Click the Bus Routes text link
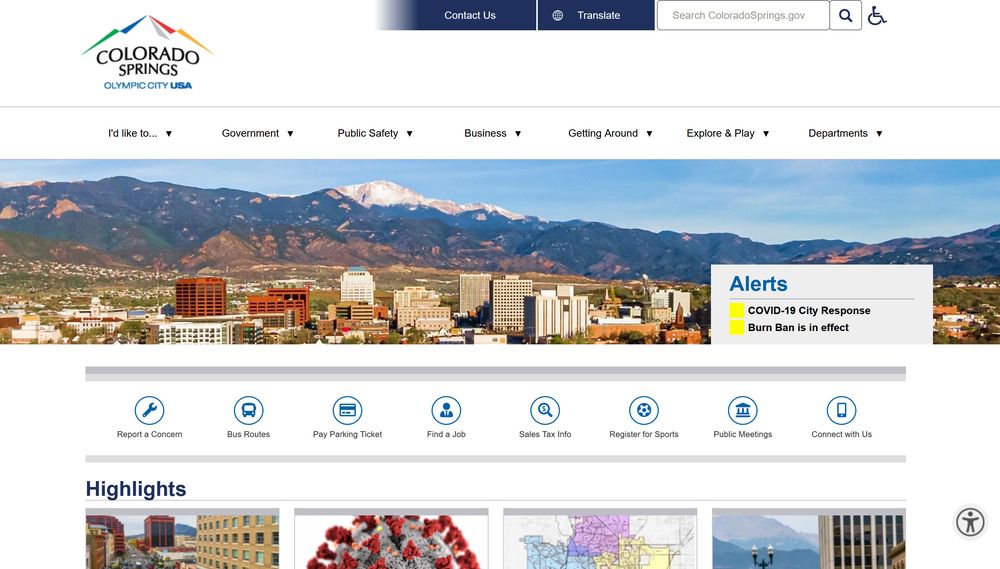Viewport: 1000px width, 569px height. click(x=248, y=434)
